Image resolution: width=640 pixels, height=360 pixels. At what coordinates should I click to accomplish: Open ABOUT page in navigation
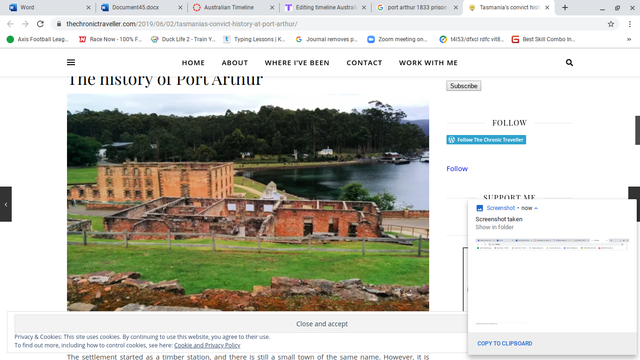point(235,63)
